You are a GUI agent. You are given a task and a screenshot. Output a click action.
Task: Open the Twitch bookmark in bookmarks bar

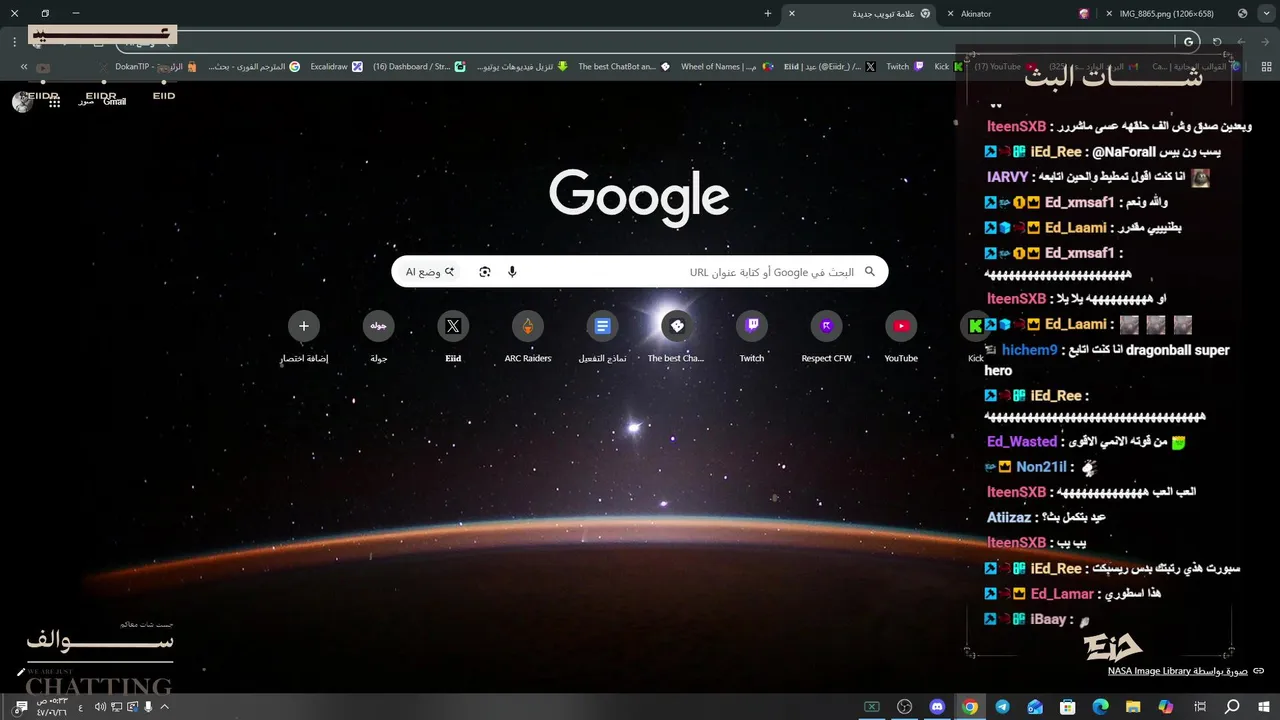[x=905, y=67]
